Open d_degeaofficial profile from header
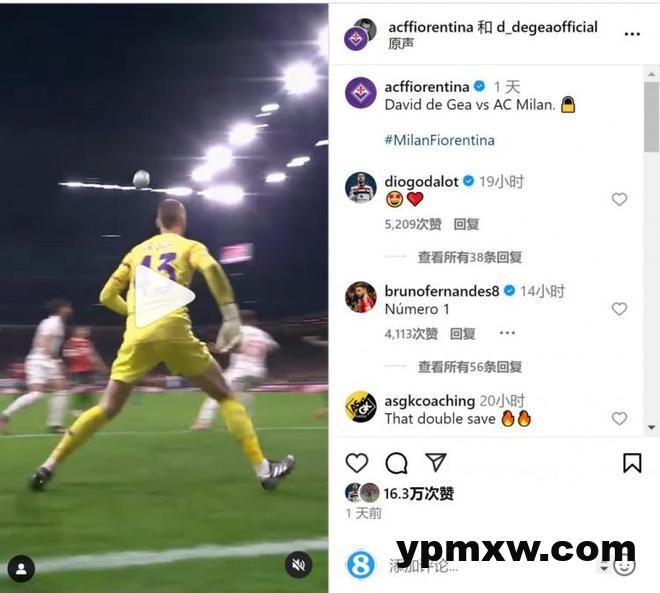This screenshot has height=593, width=660. click(547, 27)
